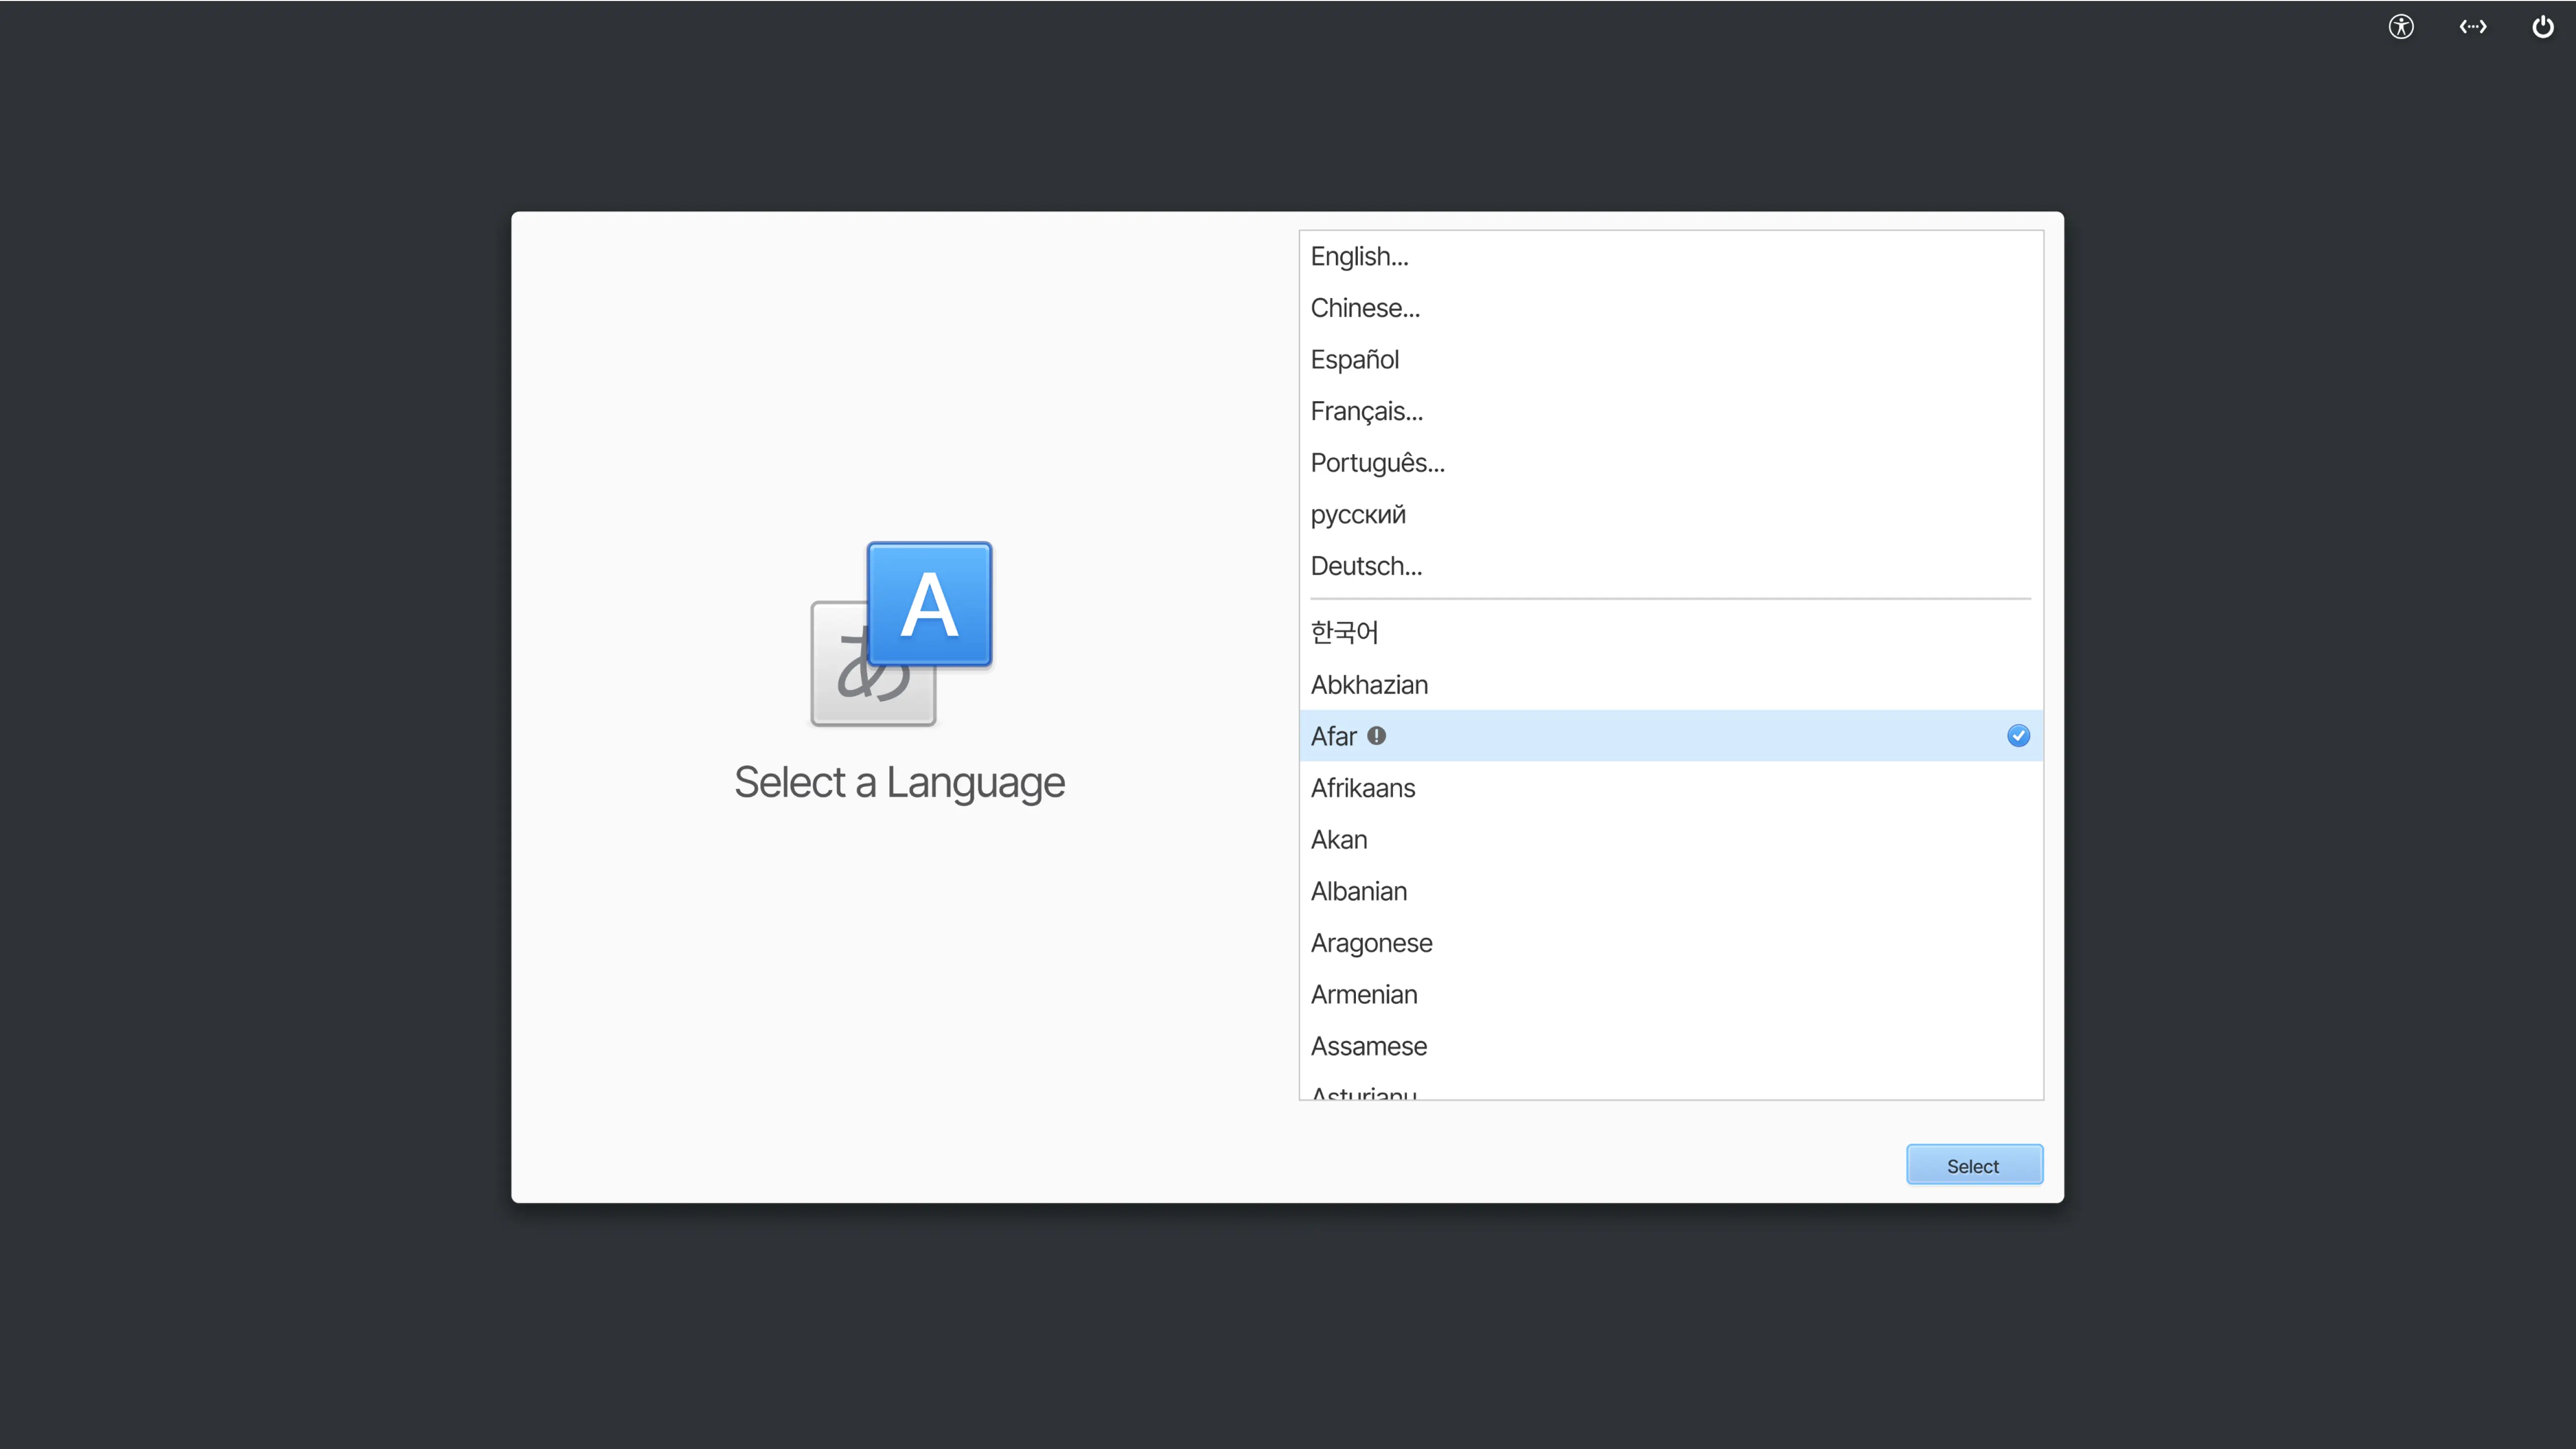Expand the Português language options

pyautogui.click(x=1377, y=463)
